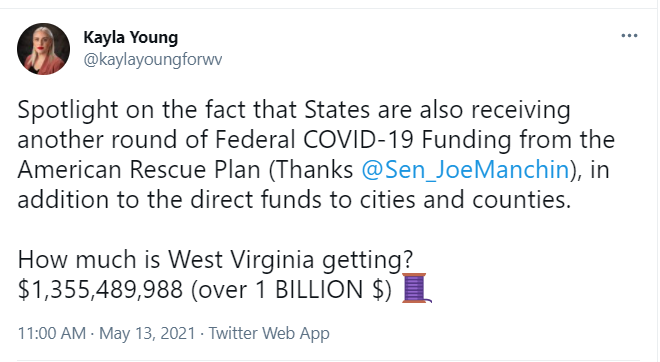Viewport: 660px width, 362px height.
Task: Click the word BILLION in the tweet
Action: (319, 290)
